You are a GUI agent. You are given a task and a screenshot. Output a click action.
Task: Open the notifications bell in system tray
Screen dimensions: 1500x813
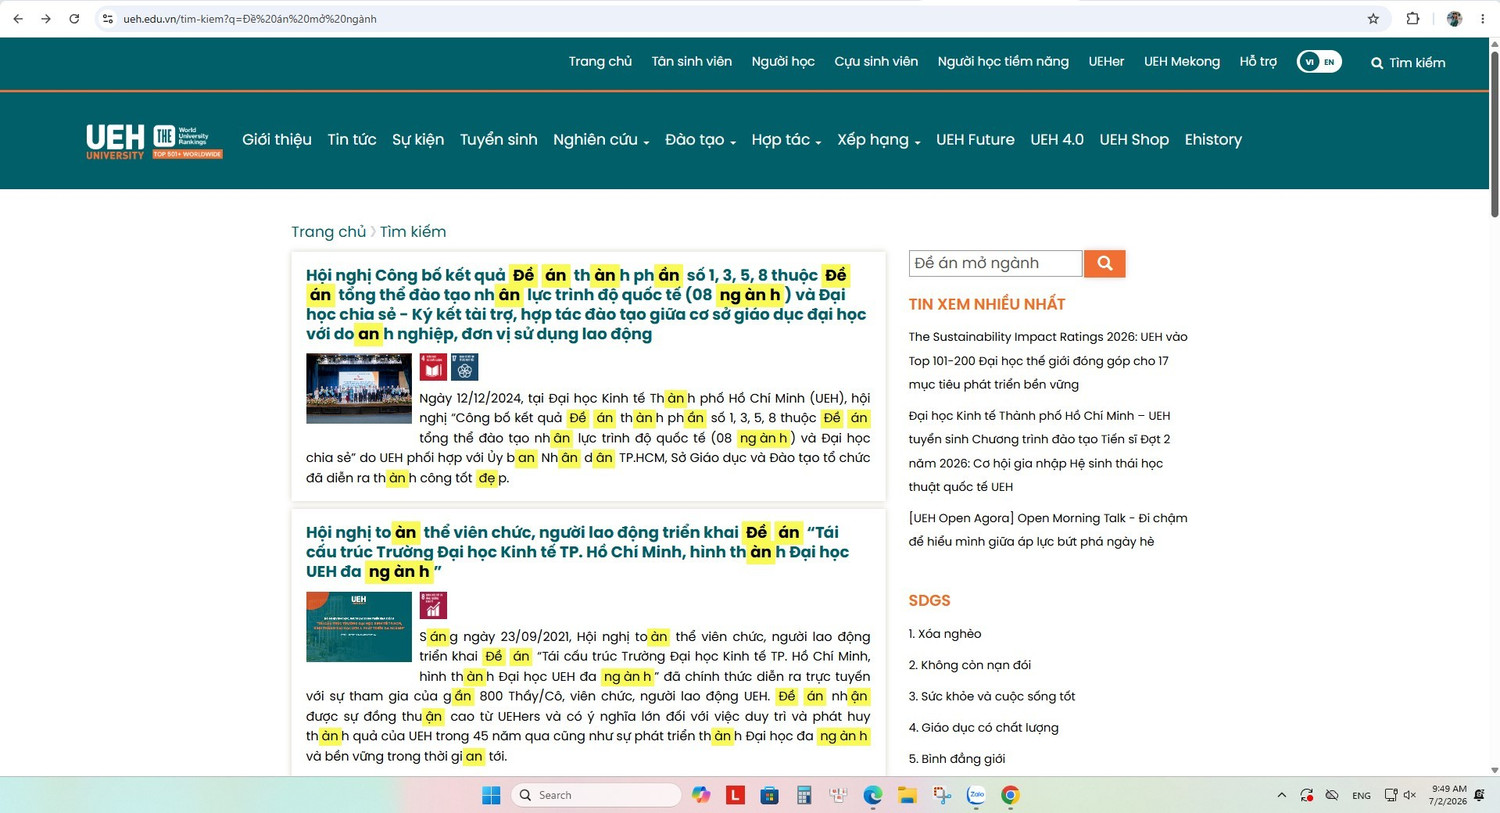1480,795
